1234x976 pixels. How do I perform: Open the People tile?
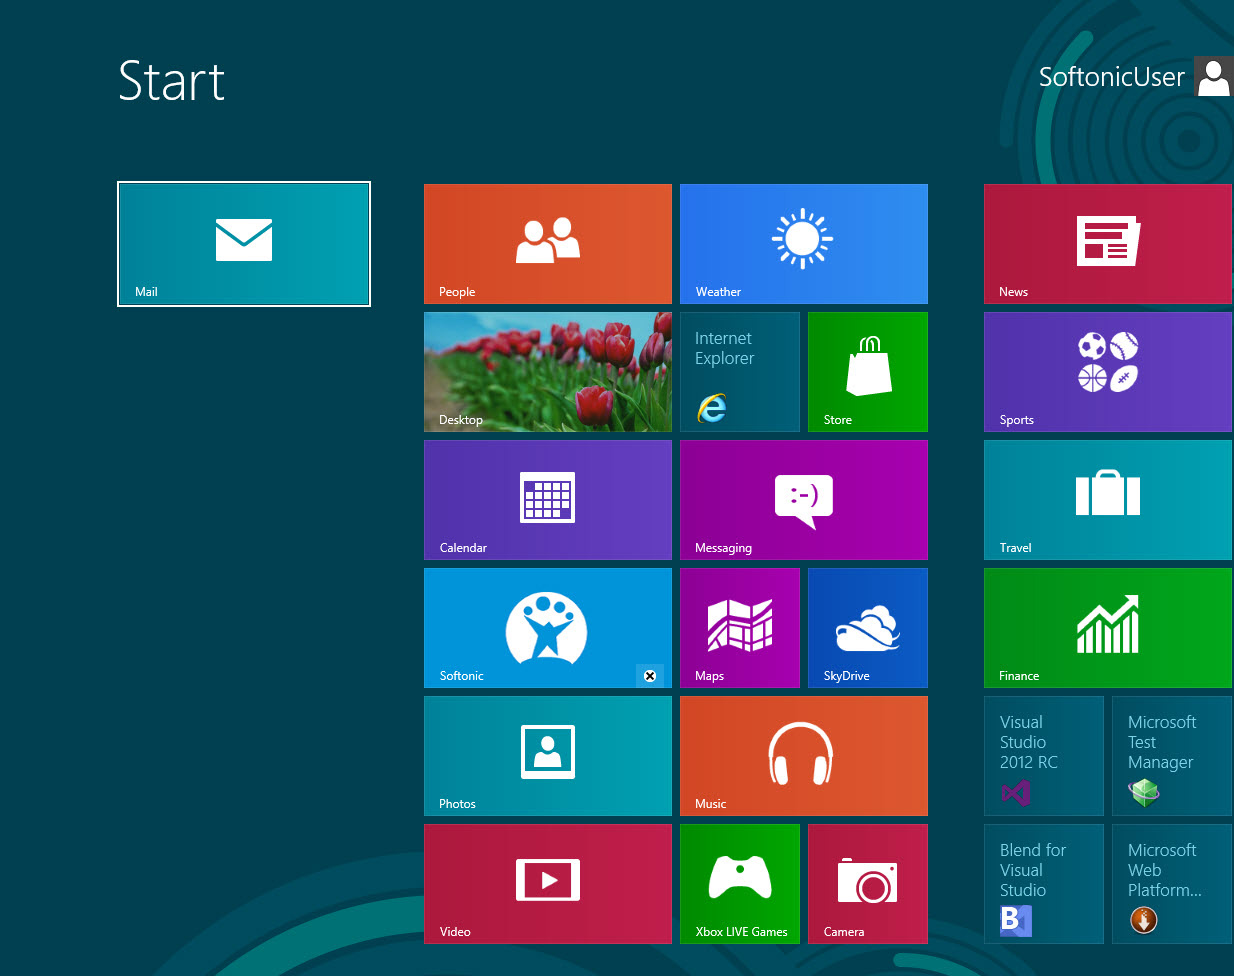548,244
